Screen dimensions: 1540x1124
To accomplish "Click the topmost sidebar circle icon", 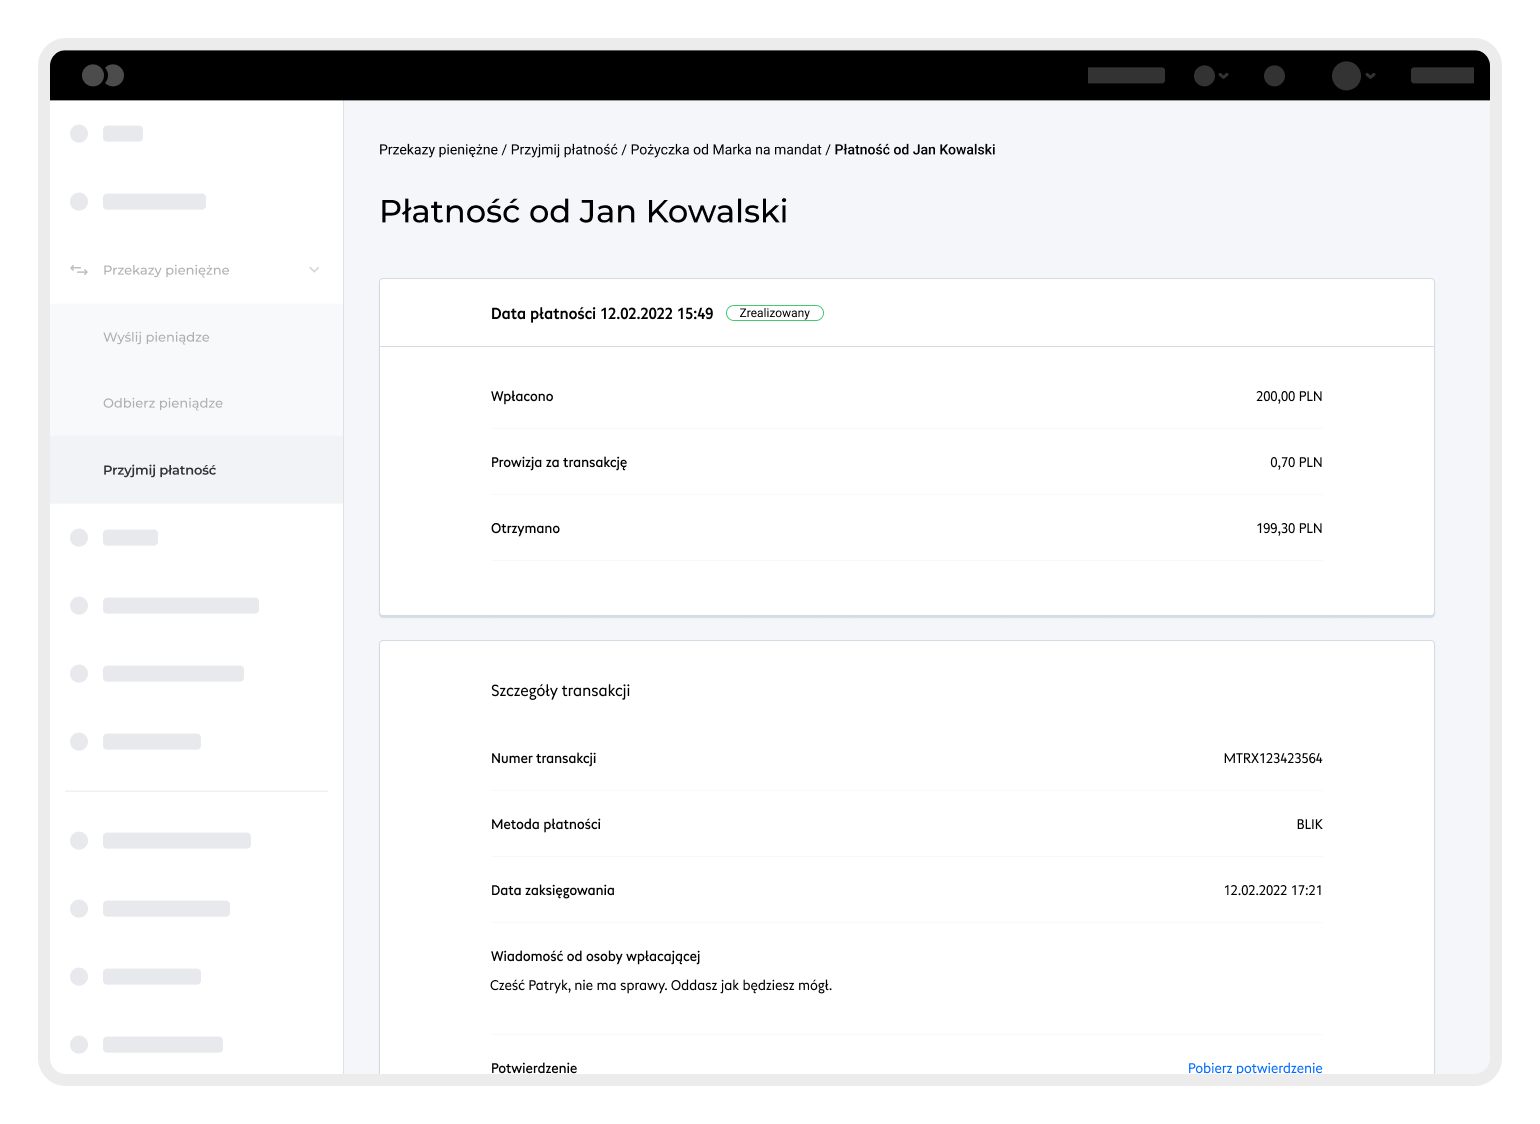I will [79, 134].
